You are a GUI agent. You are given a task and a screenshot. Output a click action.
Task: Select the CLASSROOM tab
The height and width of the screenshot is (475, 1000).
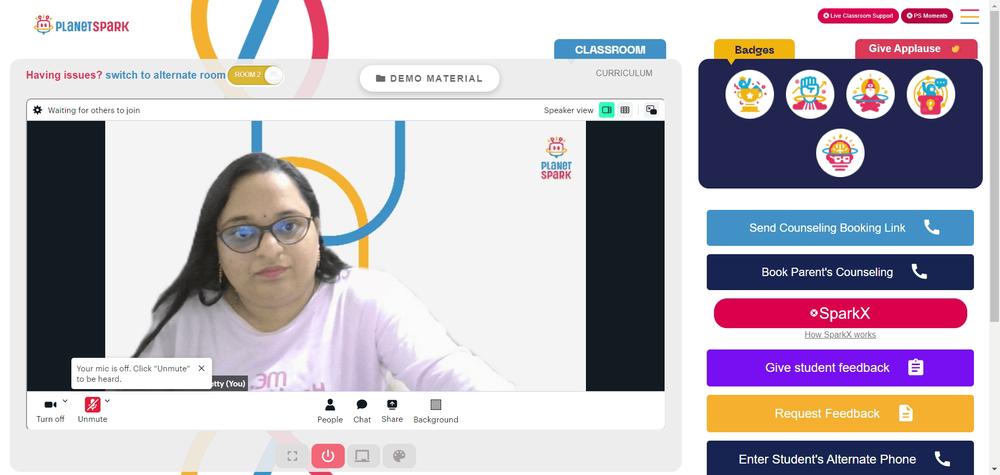pos(610,50)
